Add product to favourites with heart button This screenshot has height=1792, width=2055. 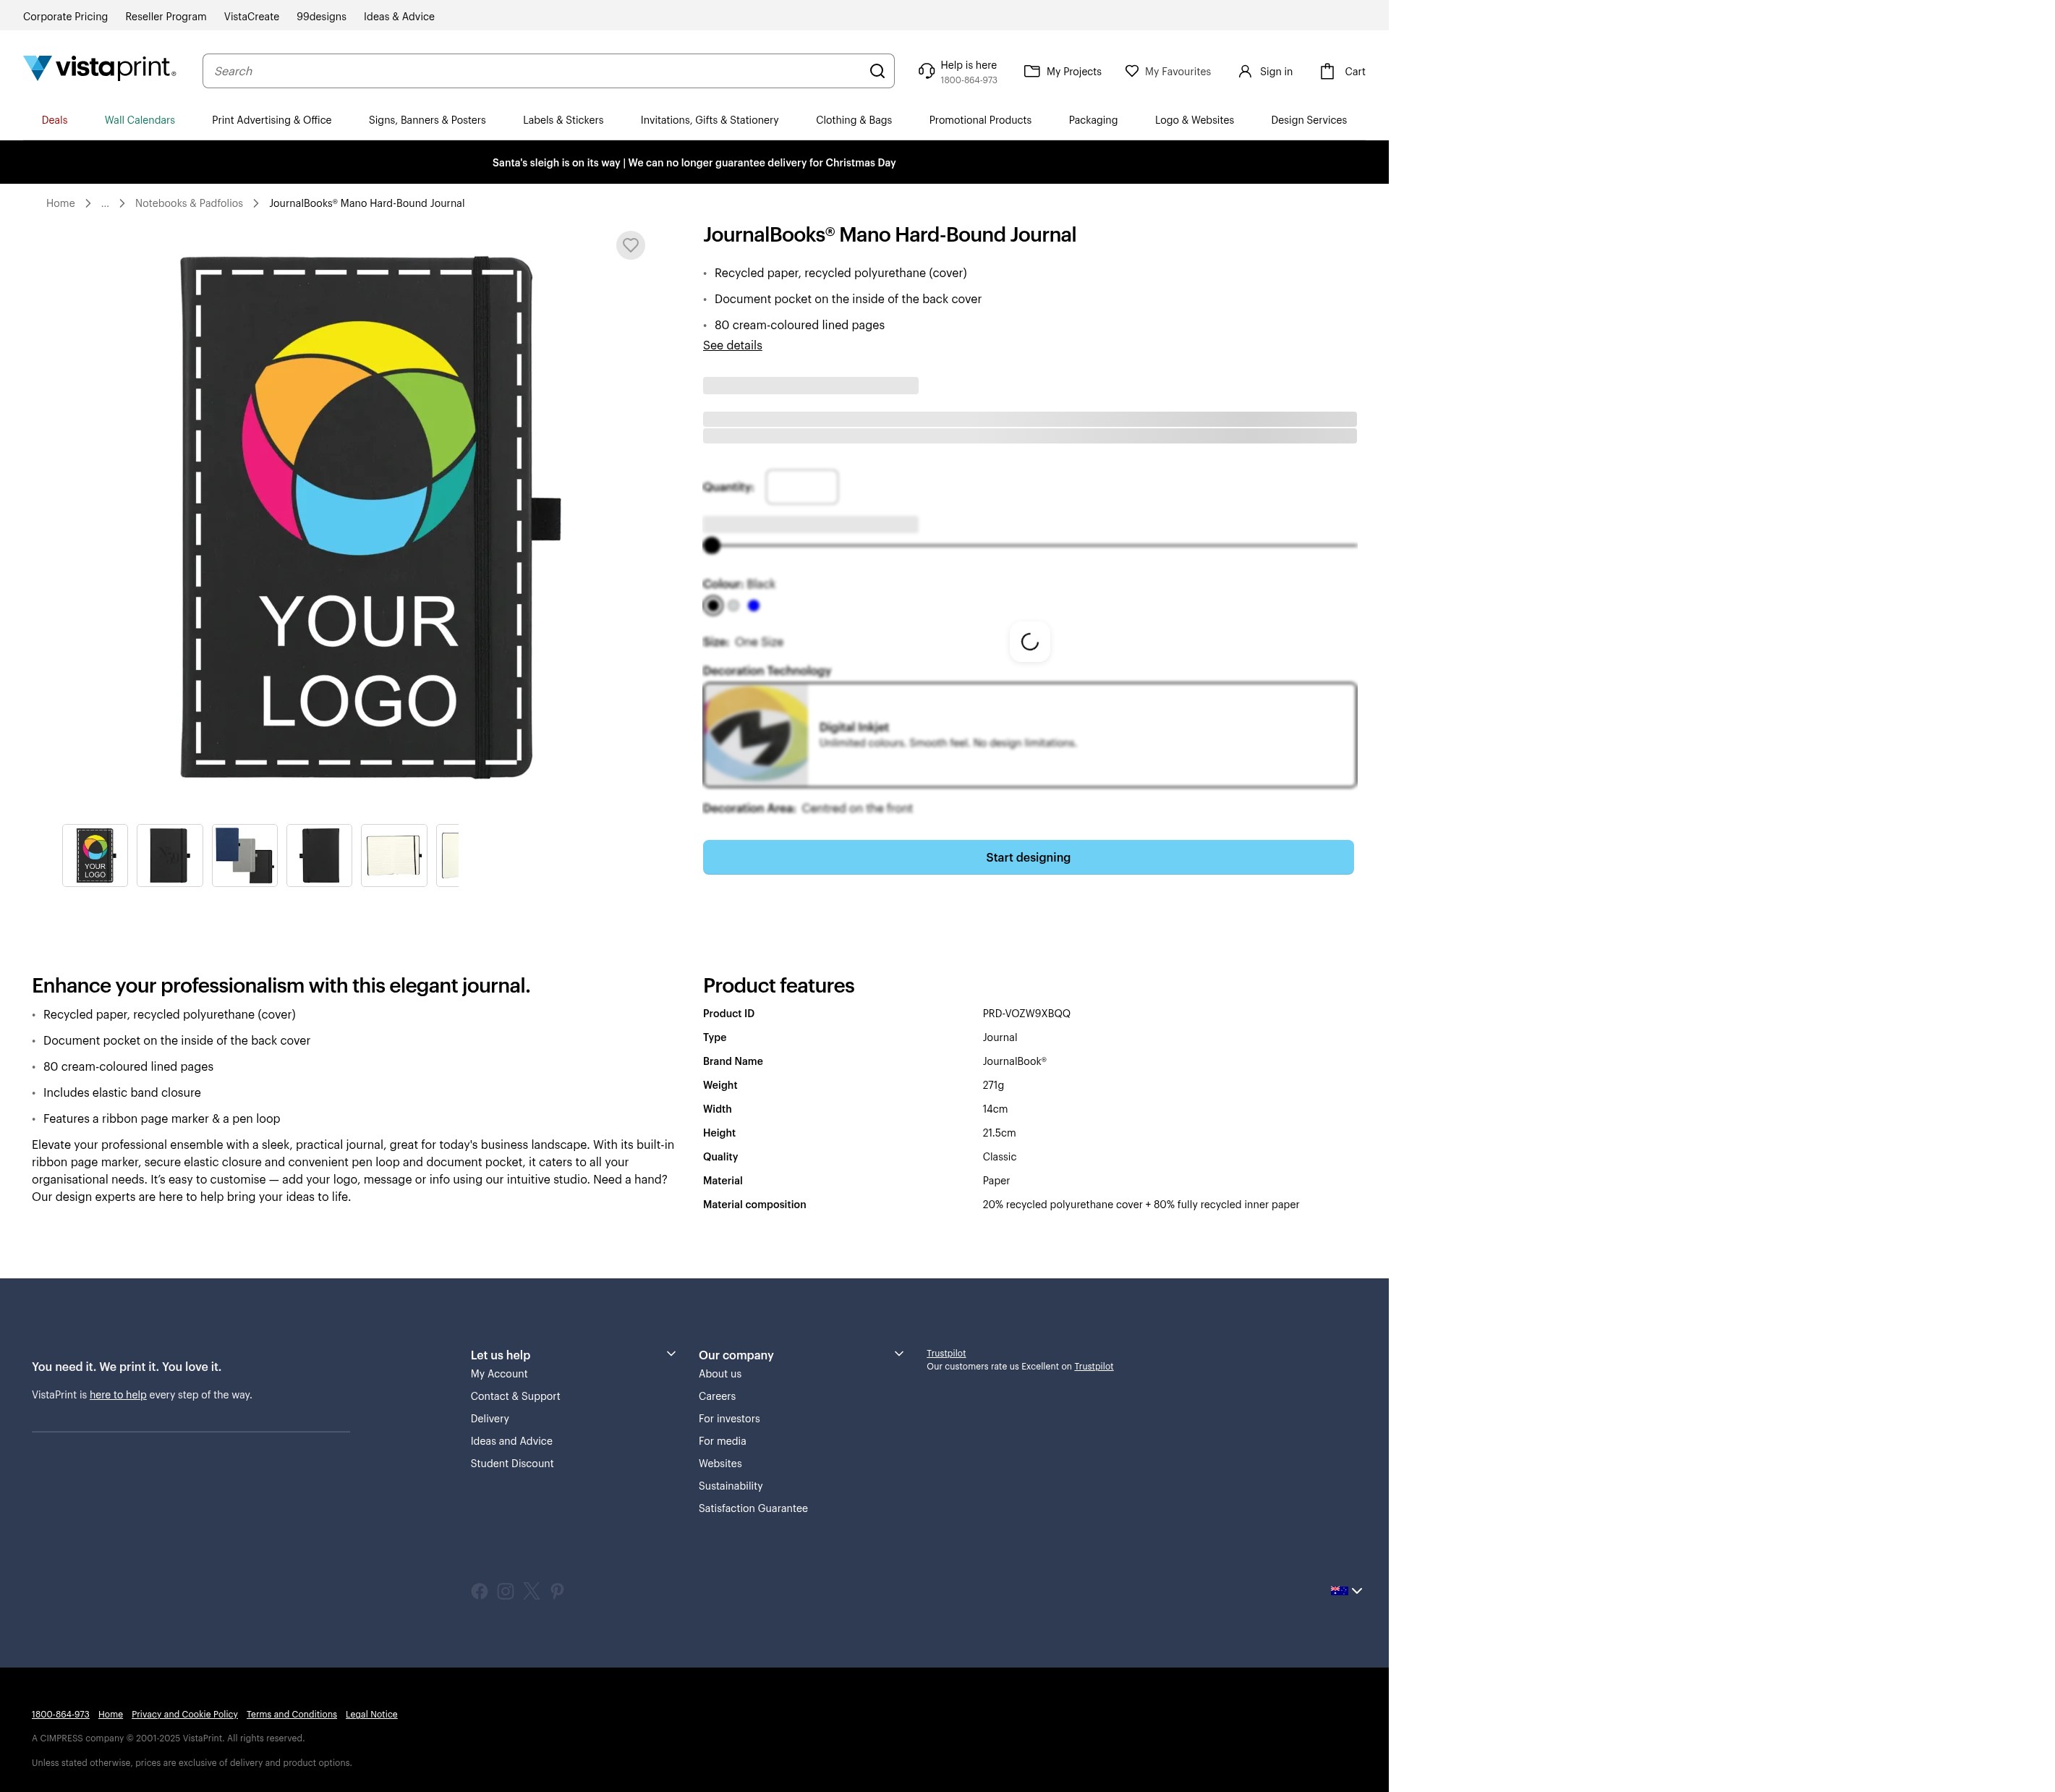(x=630, y=245)
